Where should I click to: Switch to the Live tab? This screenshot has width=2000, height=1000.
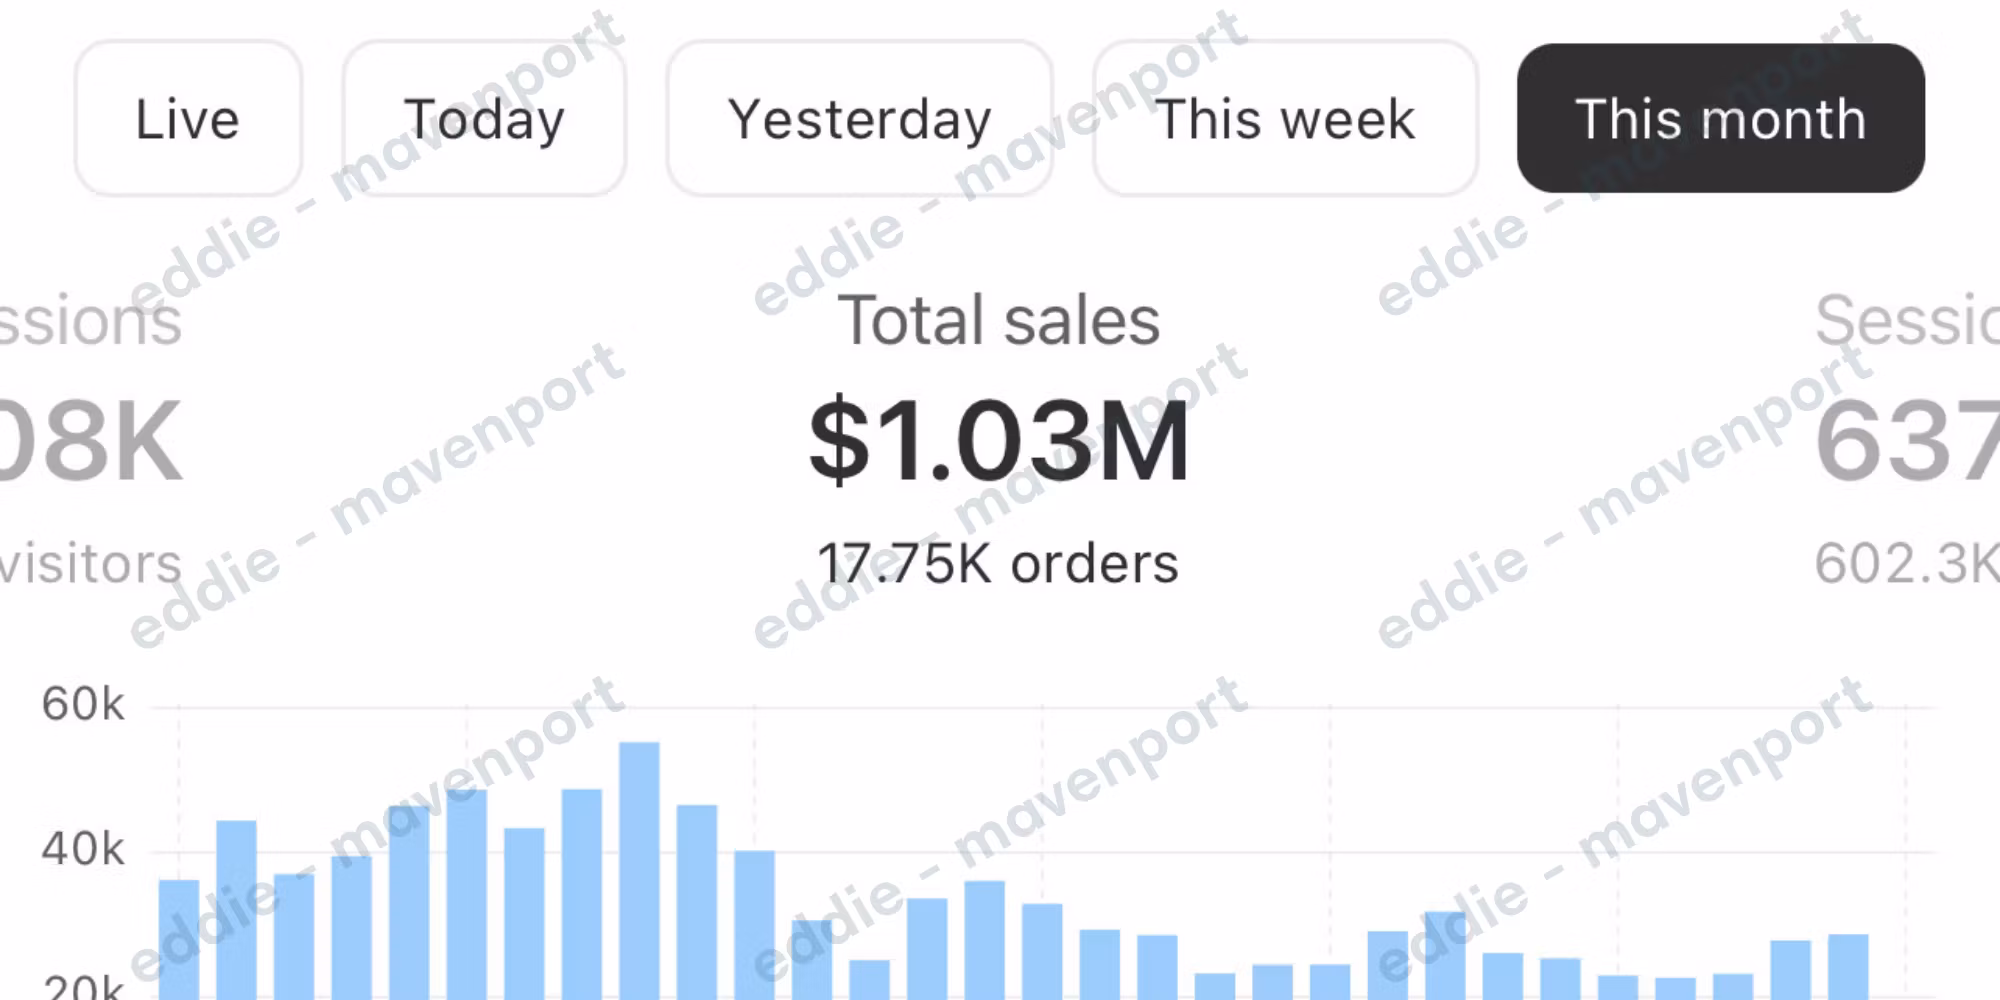188,119
